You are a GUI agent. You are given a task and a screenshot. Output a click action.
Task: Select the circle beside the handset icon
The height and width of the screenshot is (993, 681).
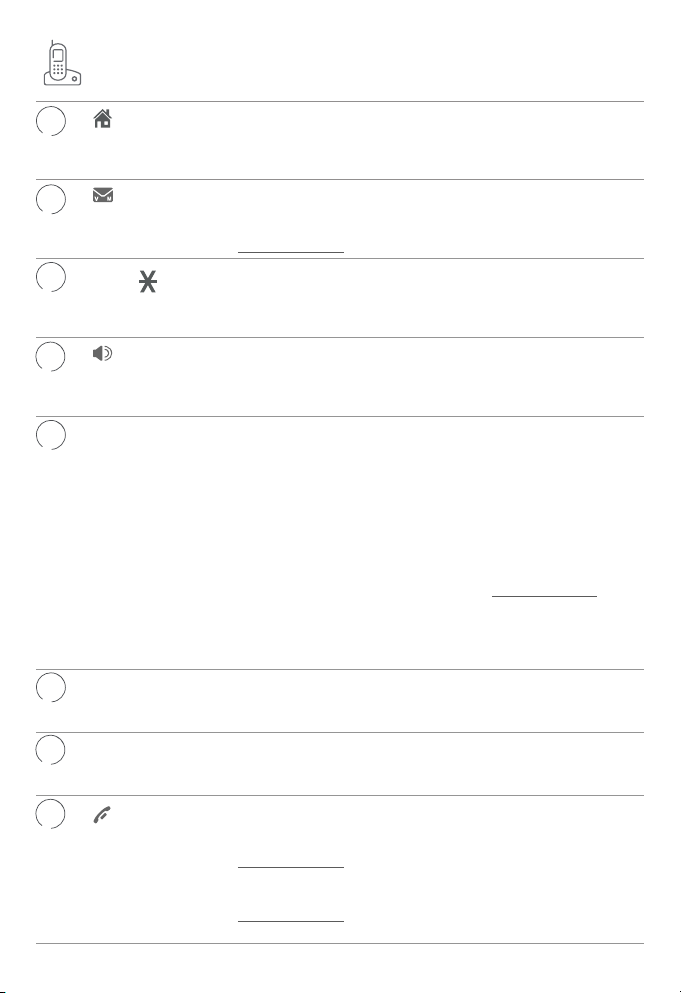coord(51,814)
